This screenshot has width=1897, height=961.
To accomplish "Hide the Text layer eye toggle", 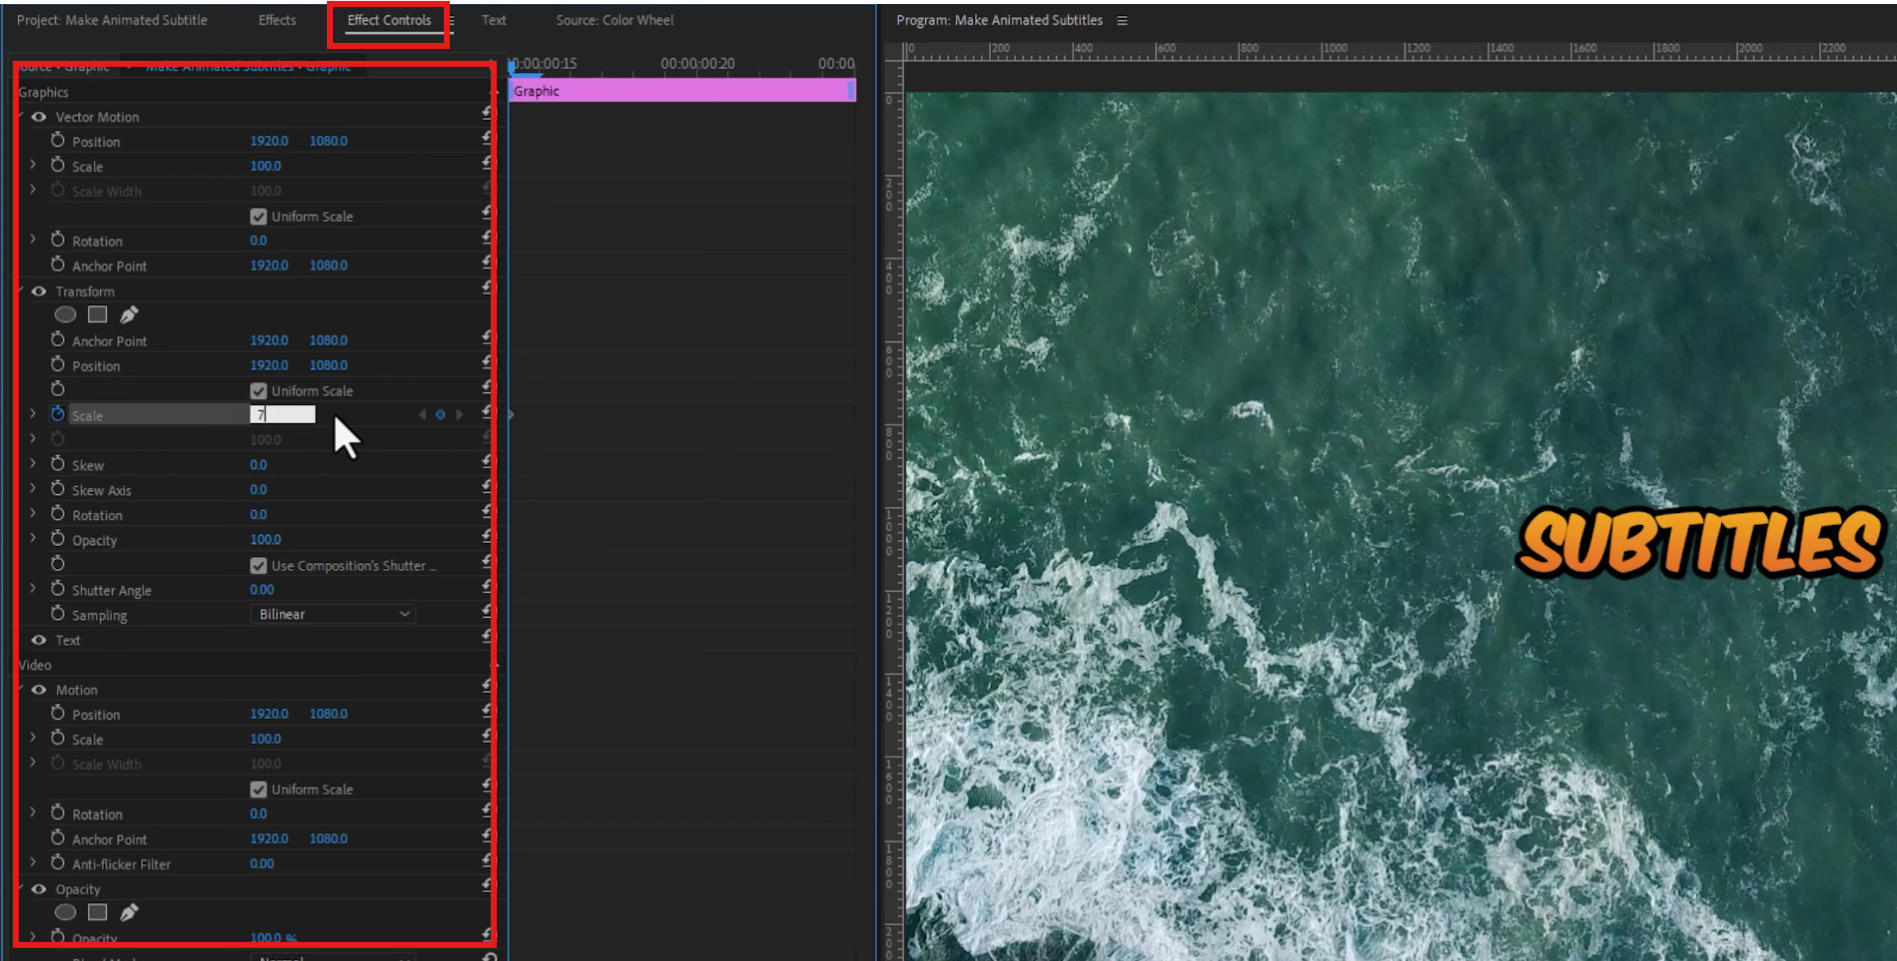I will pyautogui.click(x=39, y=640).
